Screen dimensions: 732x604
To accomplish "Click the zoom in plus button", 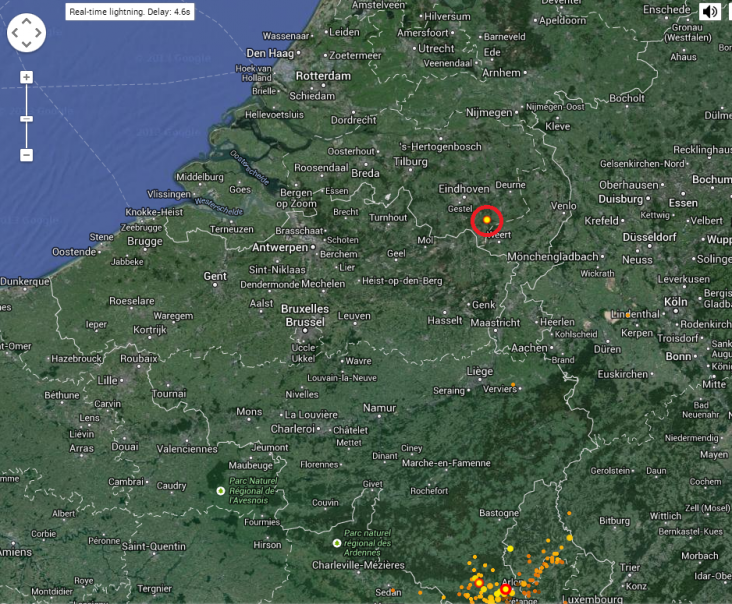I will [x=26, y=77].
